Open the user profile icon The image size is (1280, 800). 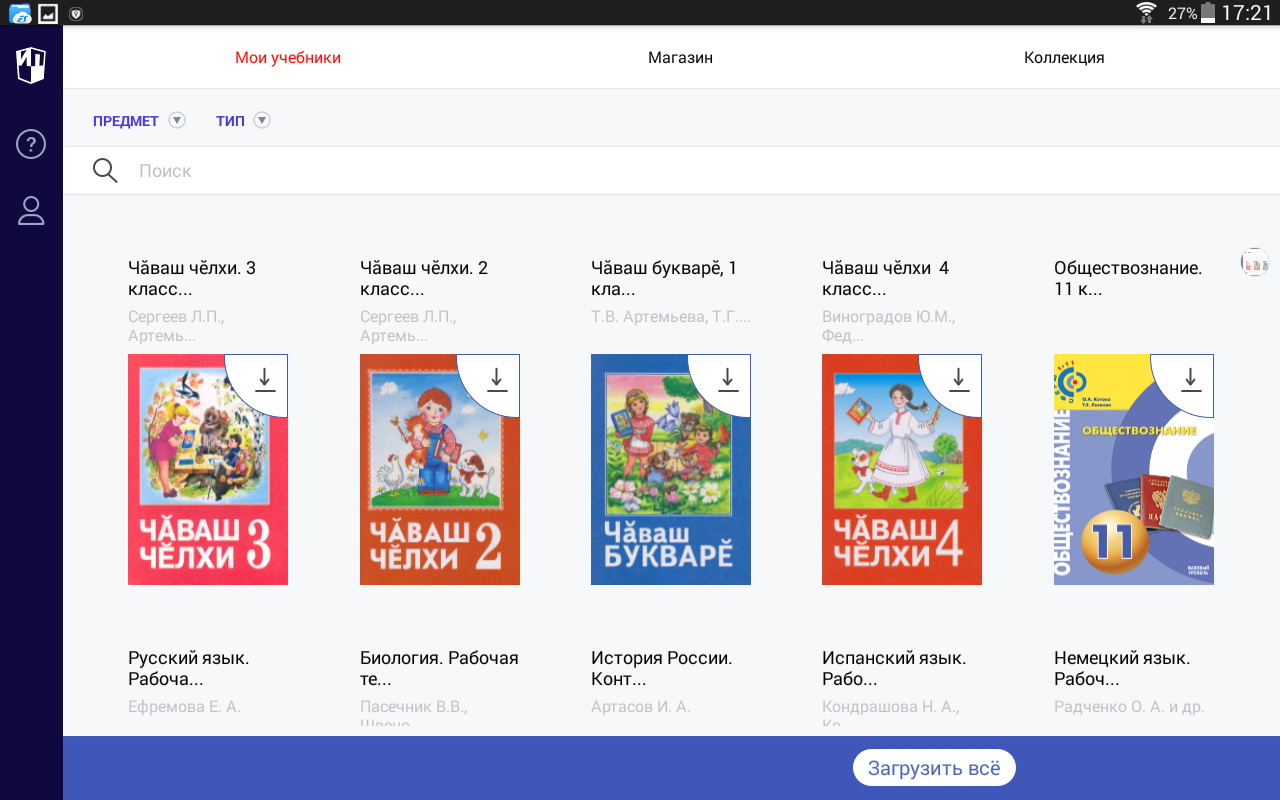click(x=31, y=211)
